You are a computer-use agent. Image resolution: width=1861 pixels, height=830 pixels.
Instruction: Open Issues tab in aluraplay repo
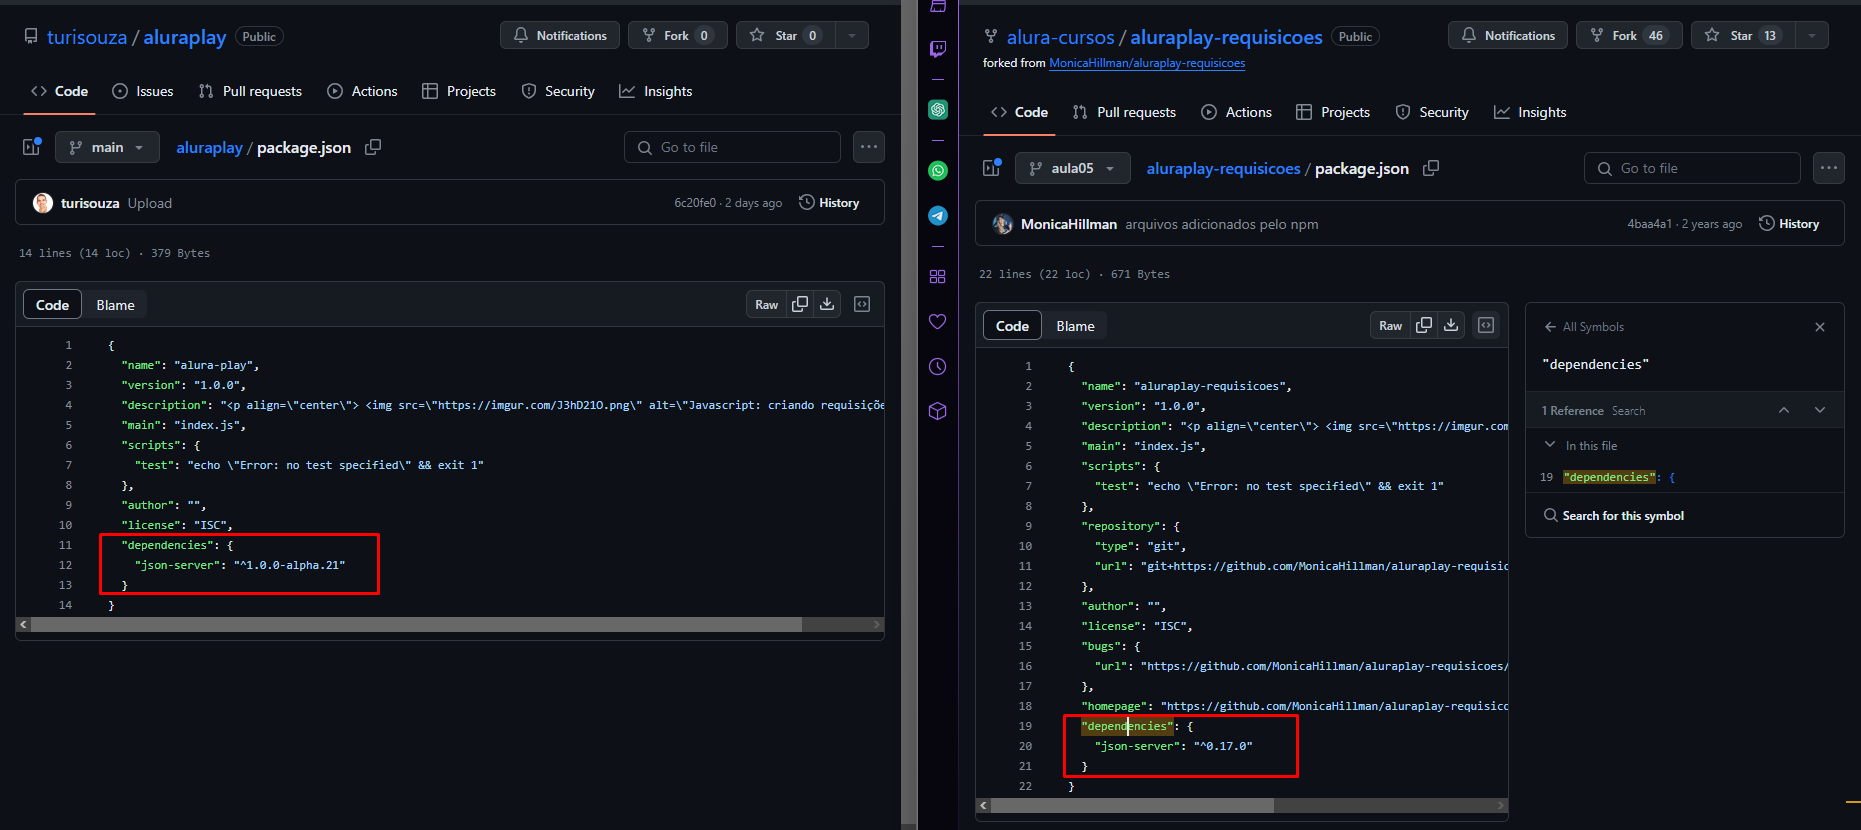coord(142,91)
